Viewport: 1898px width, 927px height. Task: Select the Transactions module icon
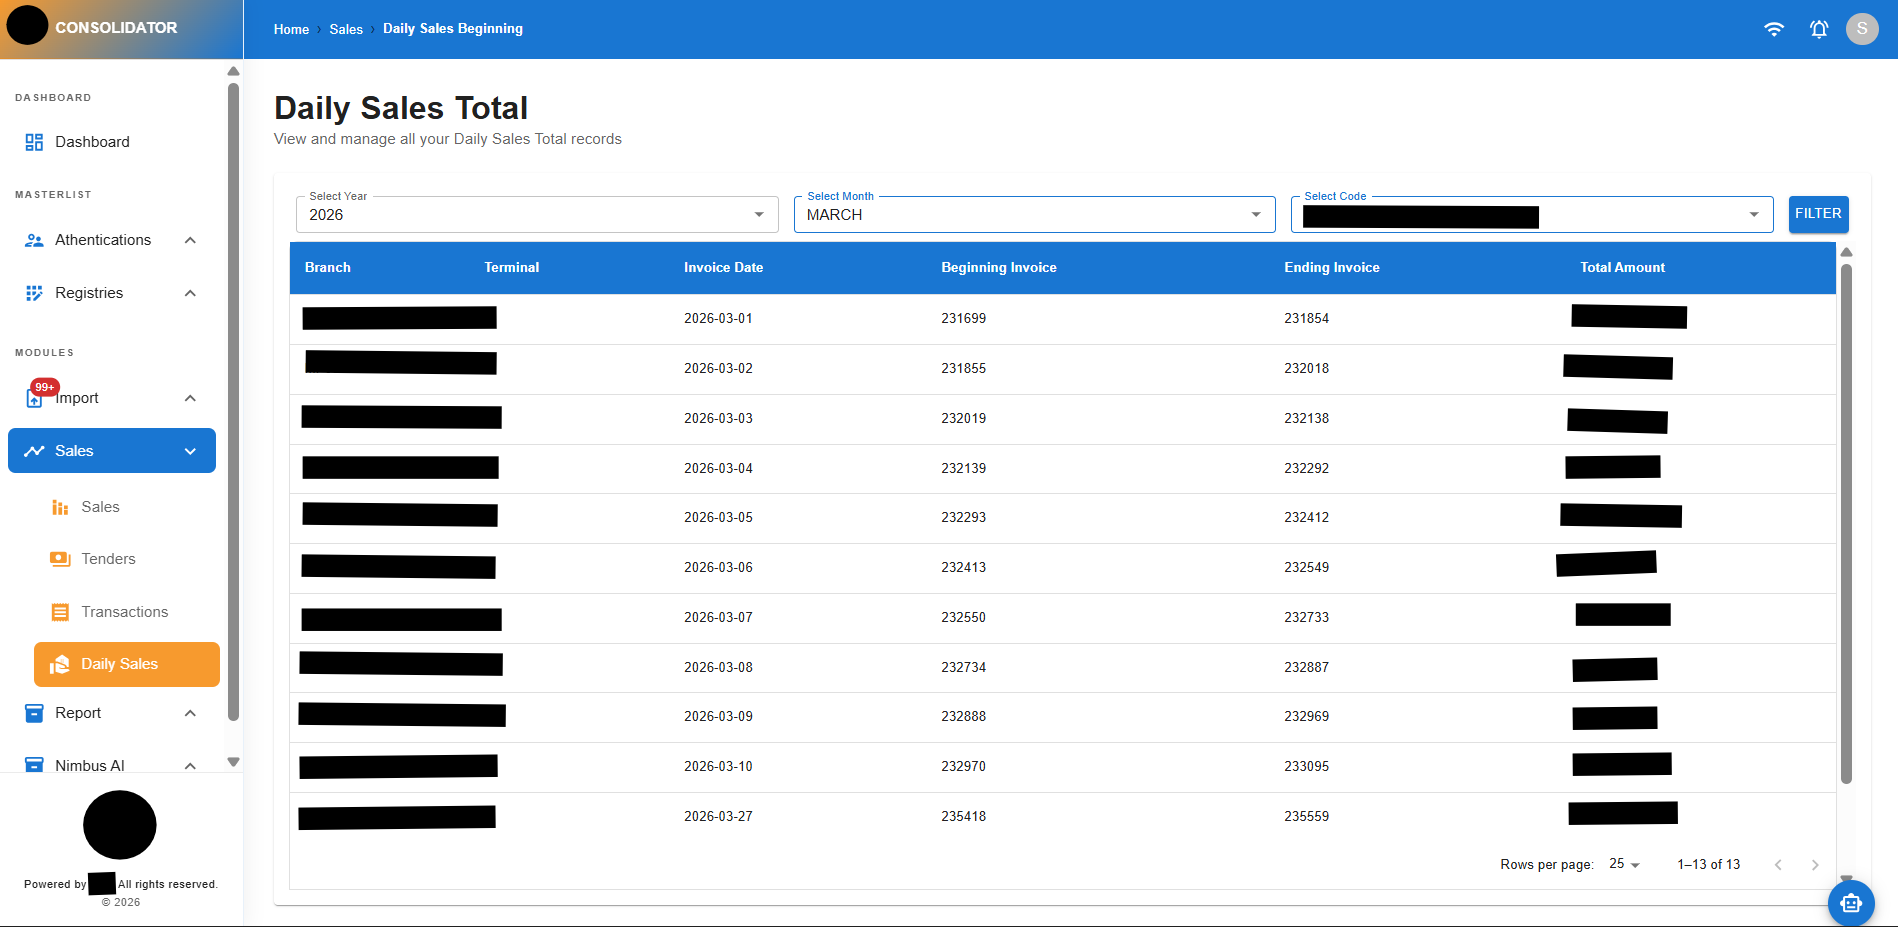tap(60, 611)
